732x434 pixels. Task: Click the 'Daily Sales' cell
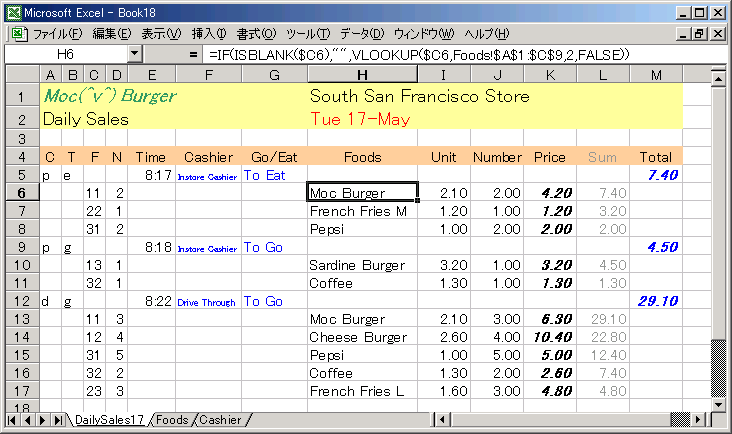click(x=85, y=119)
